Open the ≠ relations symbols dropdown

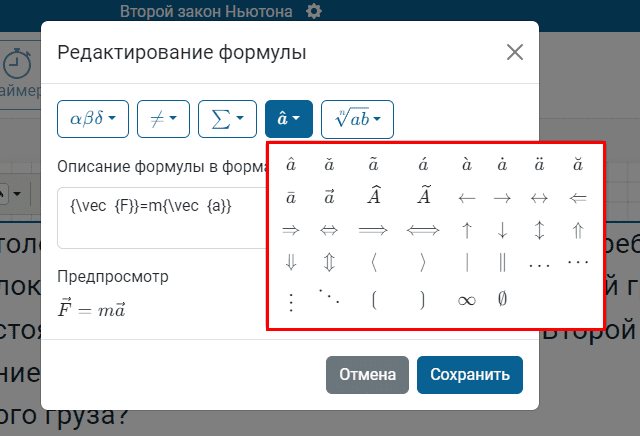[163, 119]
